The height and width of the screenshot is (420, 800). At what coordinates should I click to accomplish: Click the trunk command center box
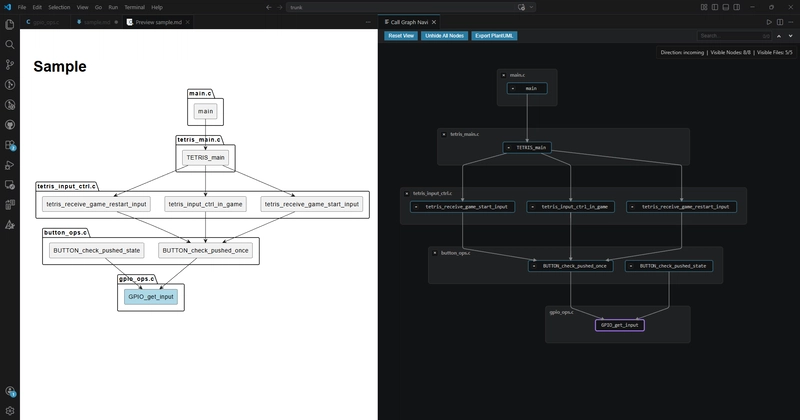tap(411, 7)
